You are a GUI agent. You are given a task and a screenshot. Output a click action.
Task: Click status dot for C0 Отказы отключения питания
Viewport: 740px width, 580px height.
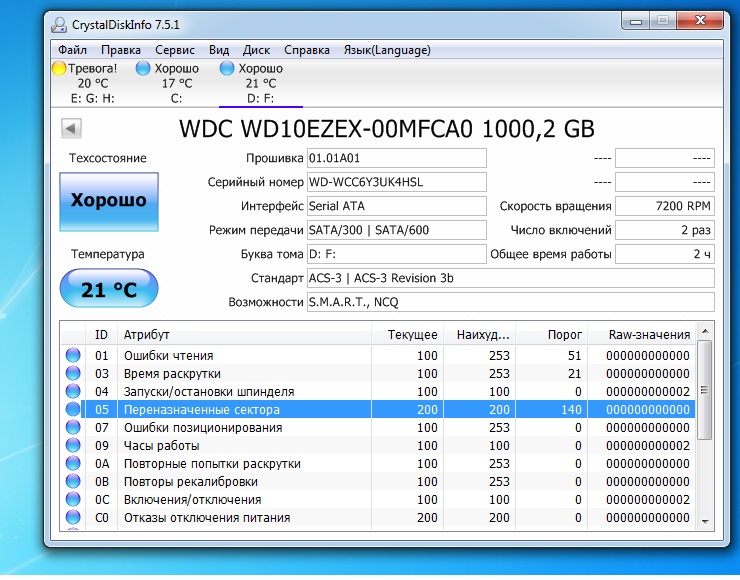tap(73, 517)
